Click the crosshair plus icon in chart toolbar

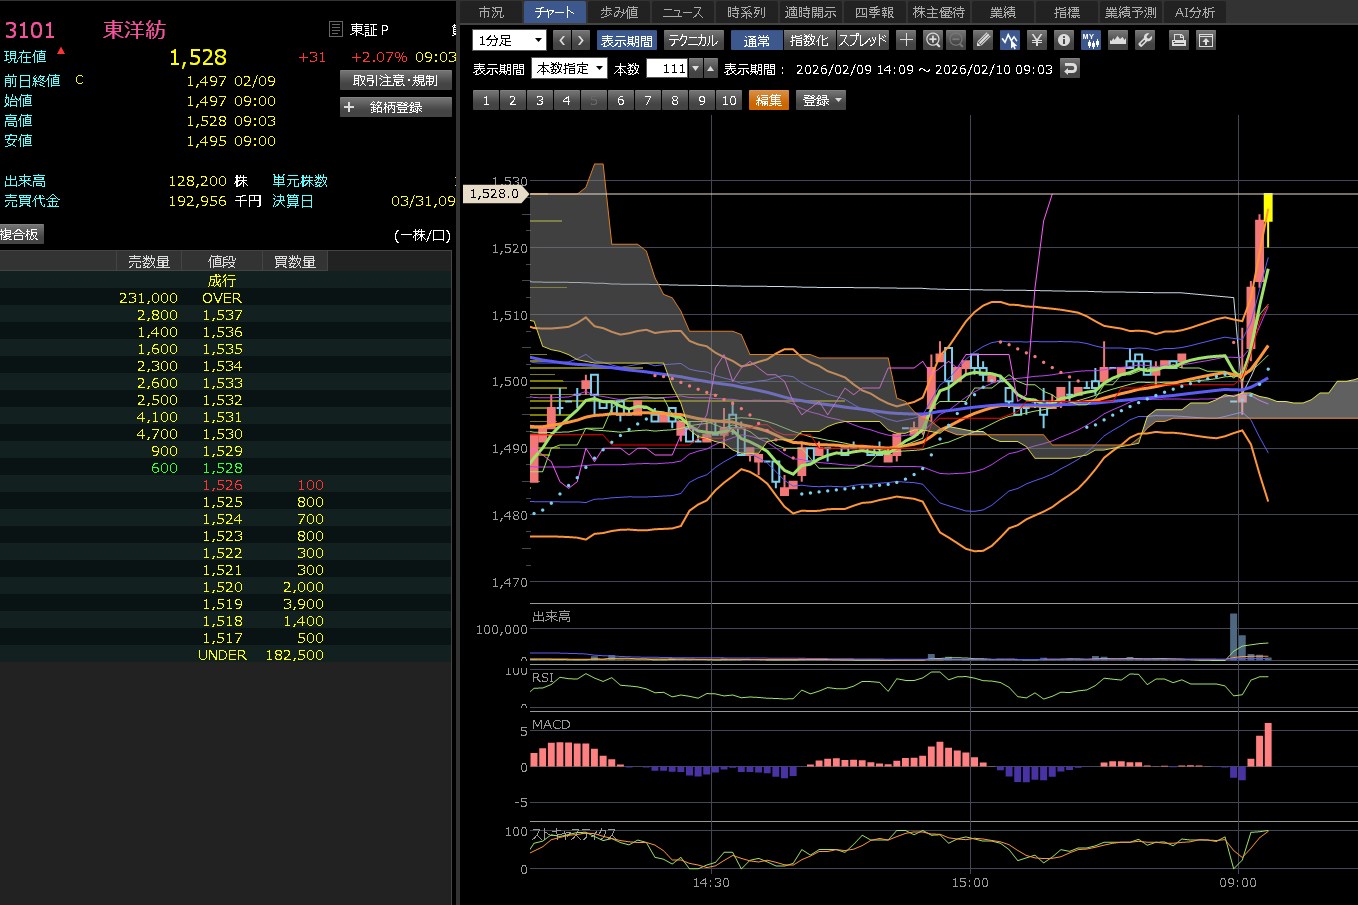pos(906,40)
